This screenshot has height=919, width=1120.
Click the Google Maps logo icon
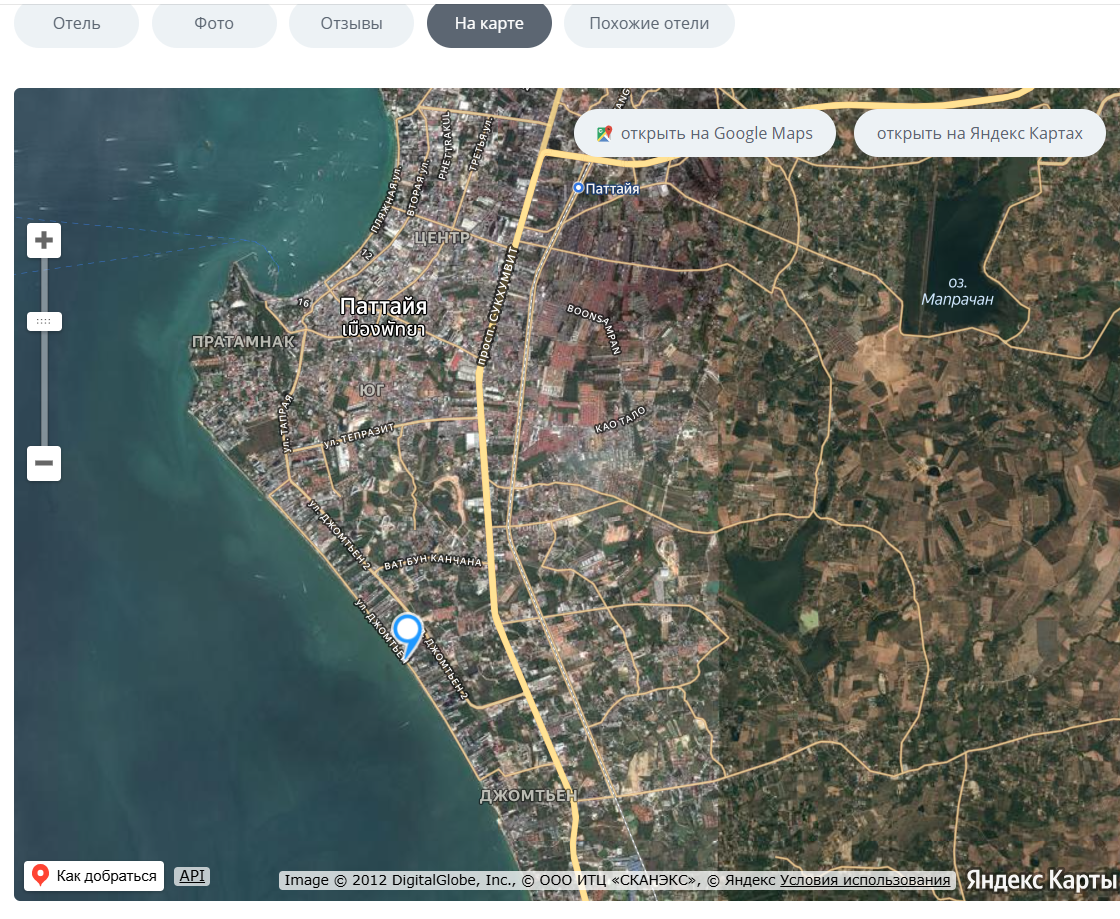[x=604, y=134]
